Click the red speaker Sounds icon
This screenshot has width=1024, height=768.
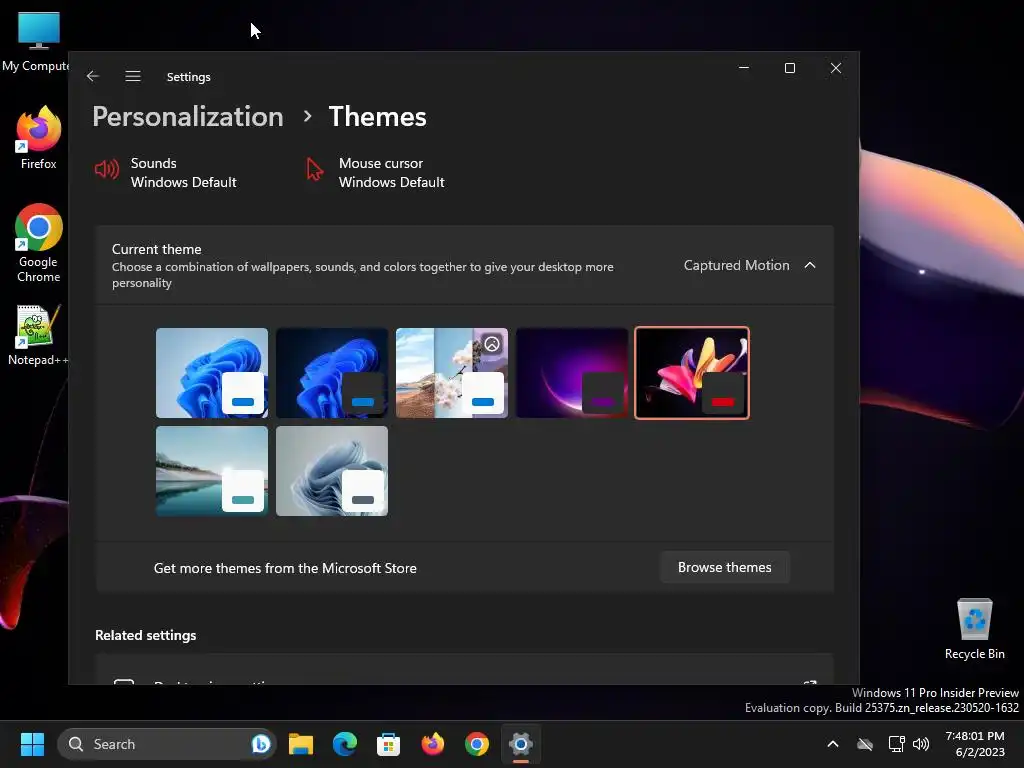click(106, 170)
